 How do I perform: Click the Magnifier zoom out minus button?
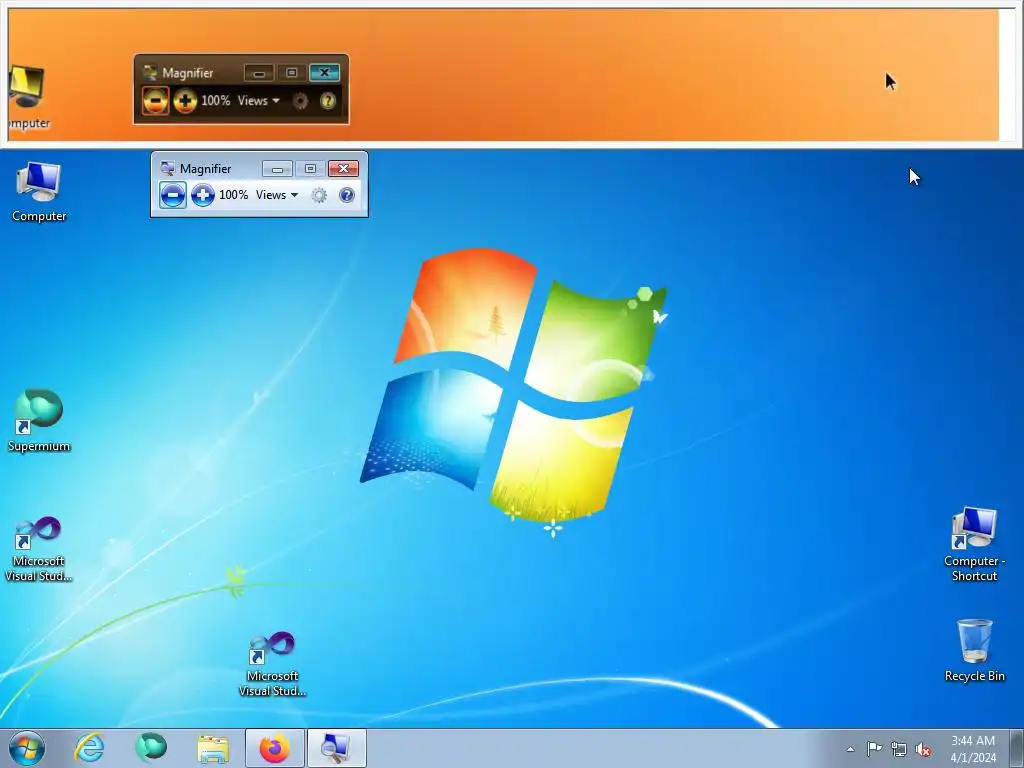[172, 195]
